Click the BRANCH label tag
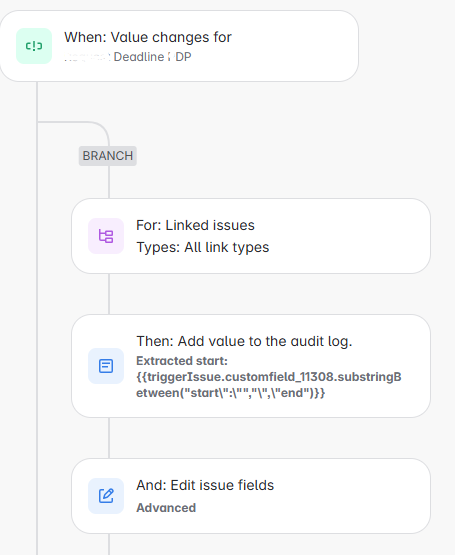Viewport: 455px width, 555px height. (x=108, y=156)
